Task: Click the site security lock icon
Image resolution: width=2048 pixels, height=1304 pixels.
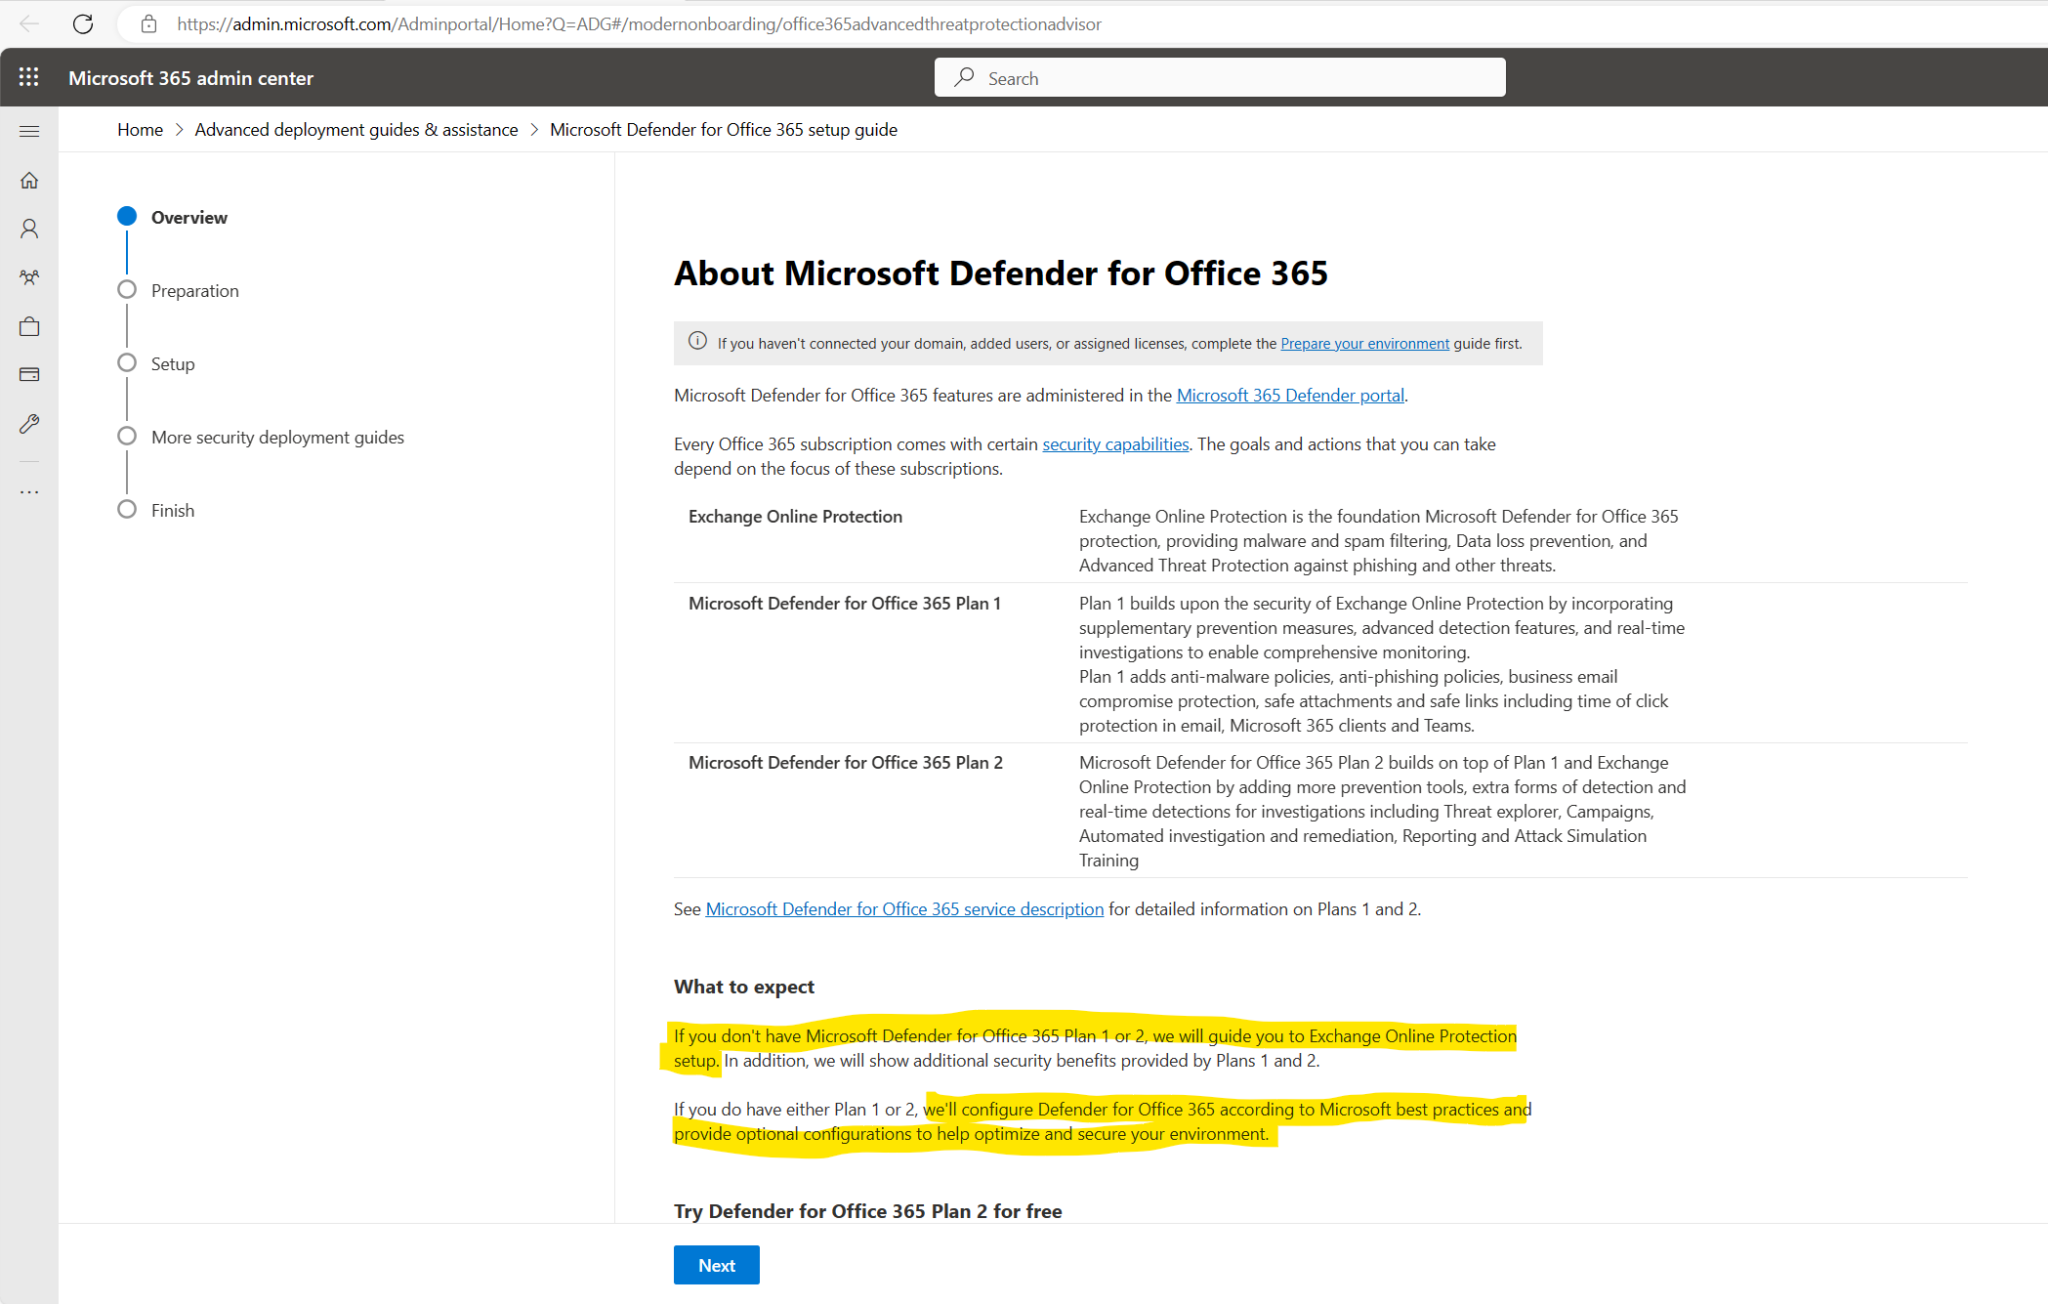Action: pos(150,24)
